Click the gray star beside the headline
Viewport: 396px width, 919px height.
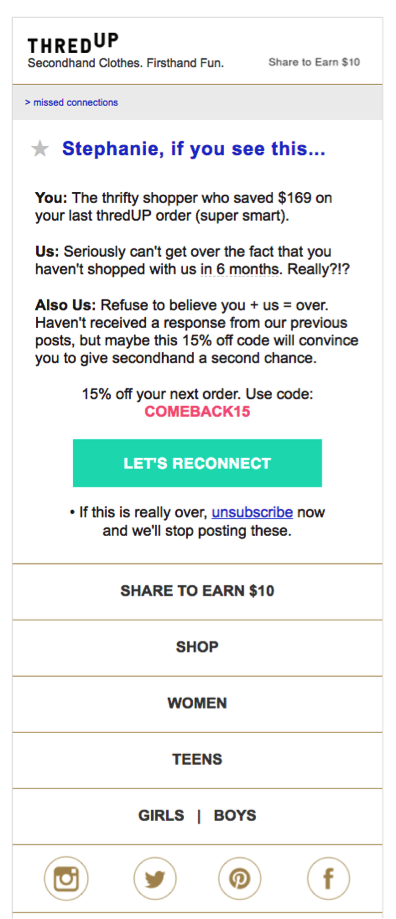pos(40,149)
